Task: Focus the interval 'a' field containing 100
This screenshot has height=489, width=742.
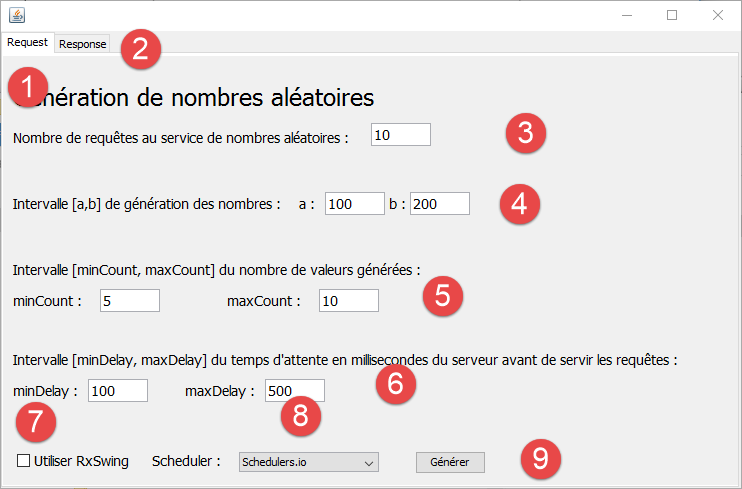Action: pyautogui.click(x=354, y=204)
